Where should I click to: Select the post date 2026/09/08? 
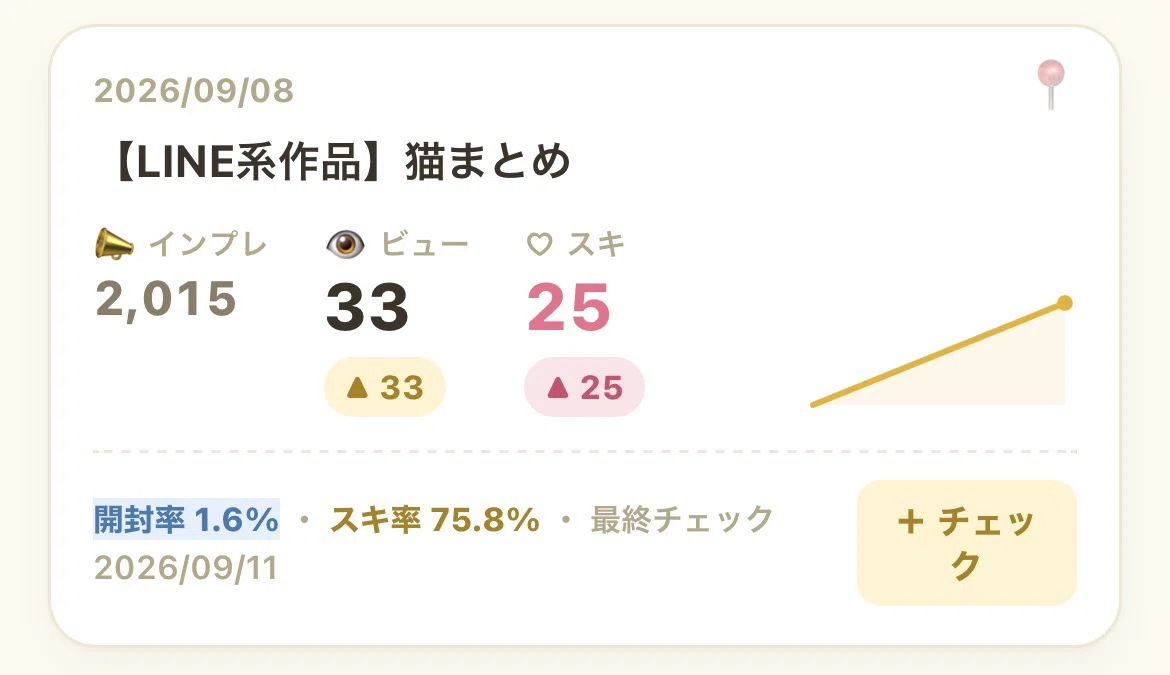(x=194, y=91)
